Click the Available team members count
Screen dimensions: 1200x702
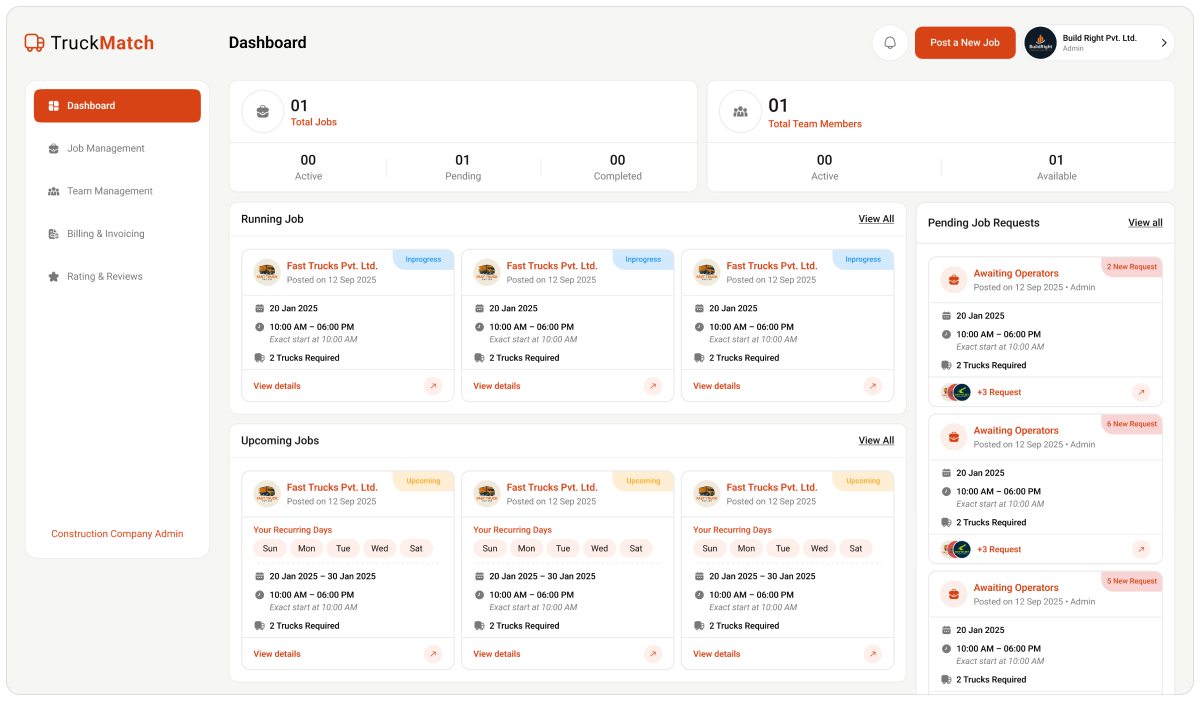[1056, 160]
